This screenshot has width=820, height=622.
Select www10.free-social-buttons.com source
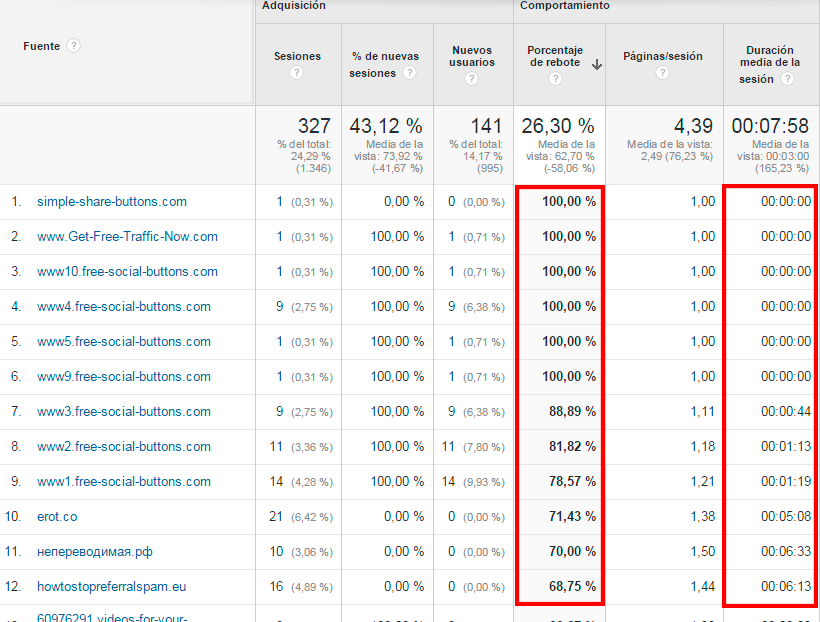point(127,272)
